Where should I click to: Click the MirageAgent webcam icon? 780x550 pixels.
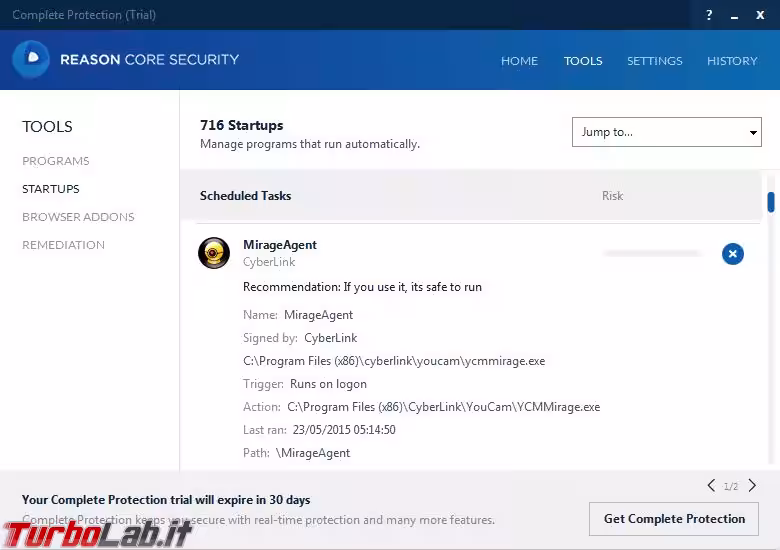[x=214, y=254]
